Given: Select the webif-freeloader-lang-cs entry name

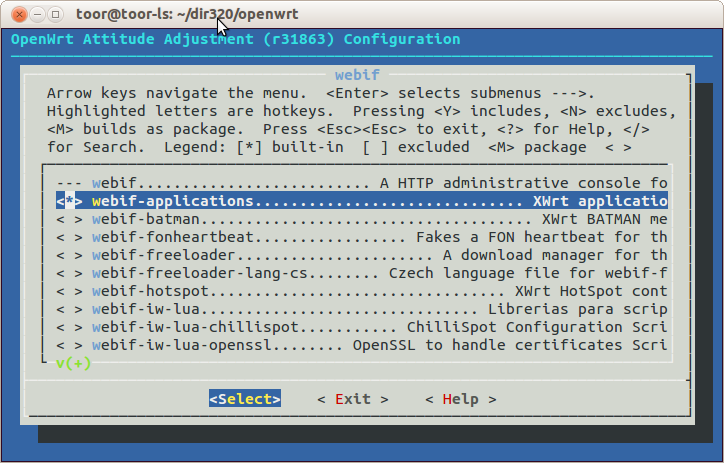Looking at the screenshot, I should pos(200,273).
